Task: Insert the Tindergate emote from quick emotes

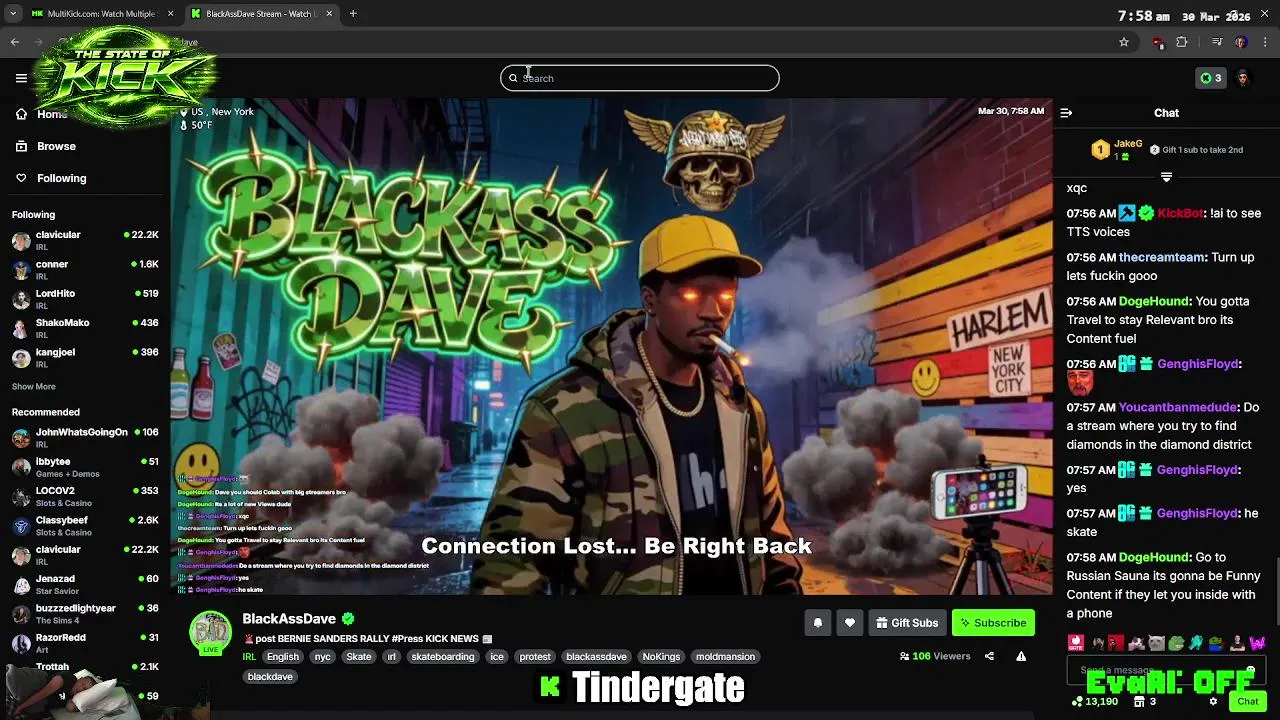Action: [x=1076, y=643]
